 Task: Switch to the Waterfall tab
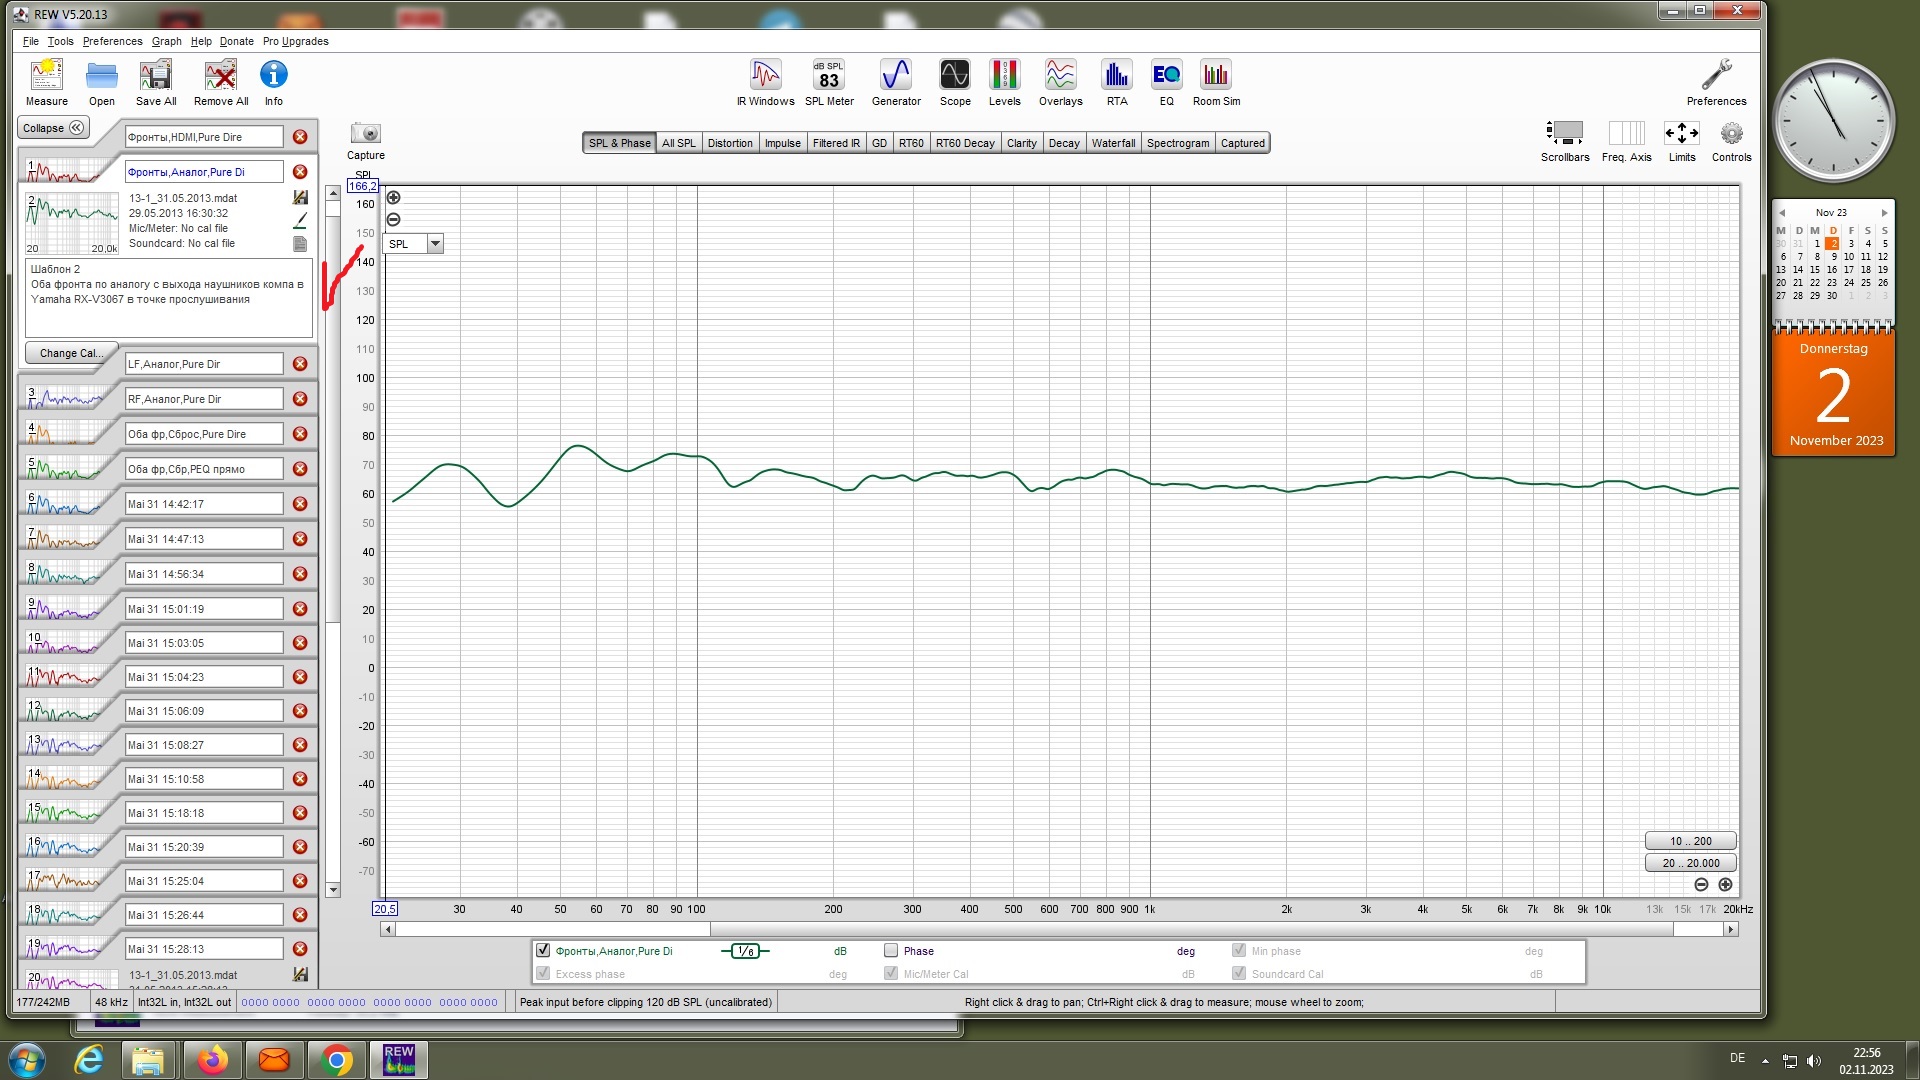[1112, 143]
